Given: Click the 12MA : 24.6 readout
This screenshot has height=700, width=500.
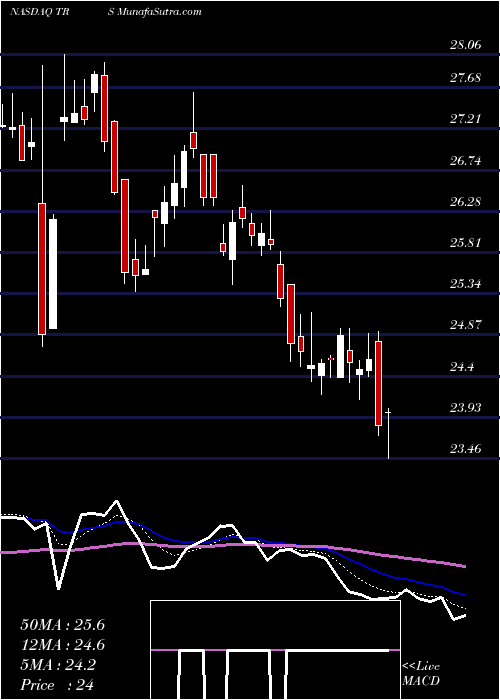Looking at the screenshot, I should pyautogui.click(x=62, y=645).
